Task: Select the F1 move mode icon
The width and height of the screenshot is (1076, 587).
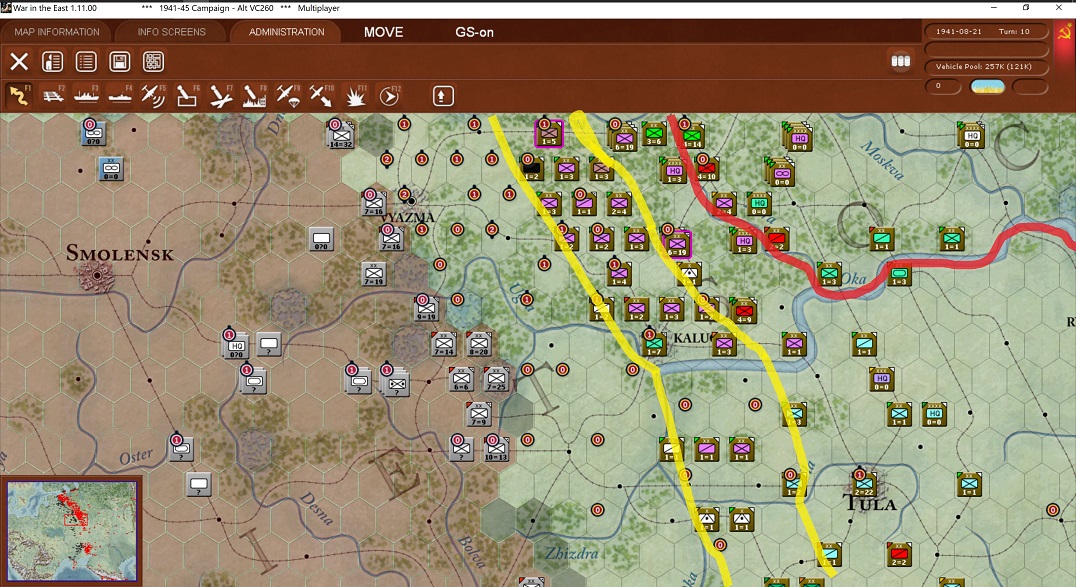Action: 19,96
